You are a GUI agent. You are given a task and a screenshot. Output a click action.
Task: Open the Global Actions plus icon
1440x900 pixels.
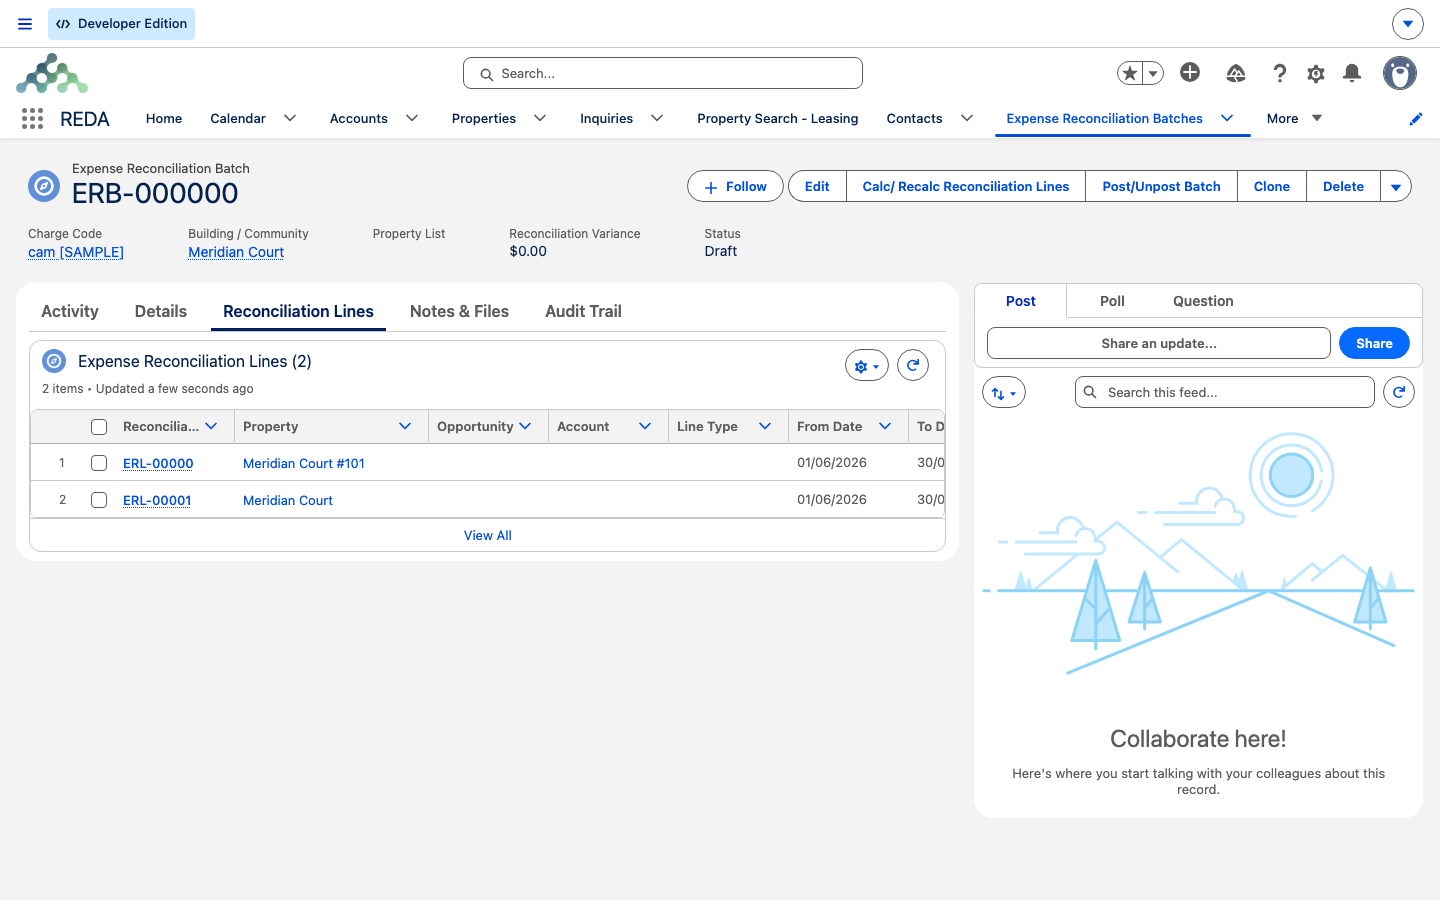pyautogui.click(x=1190, y=72)
